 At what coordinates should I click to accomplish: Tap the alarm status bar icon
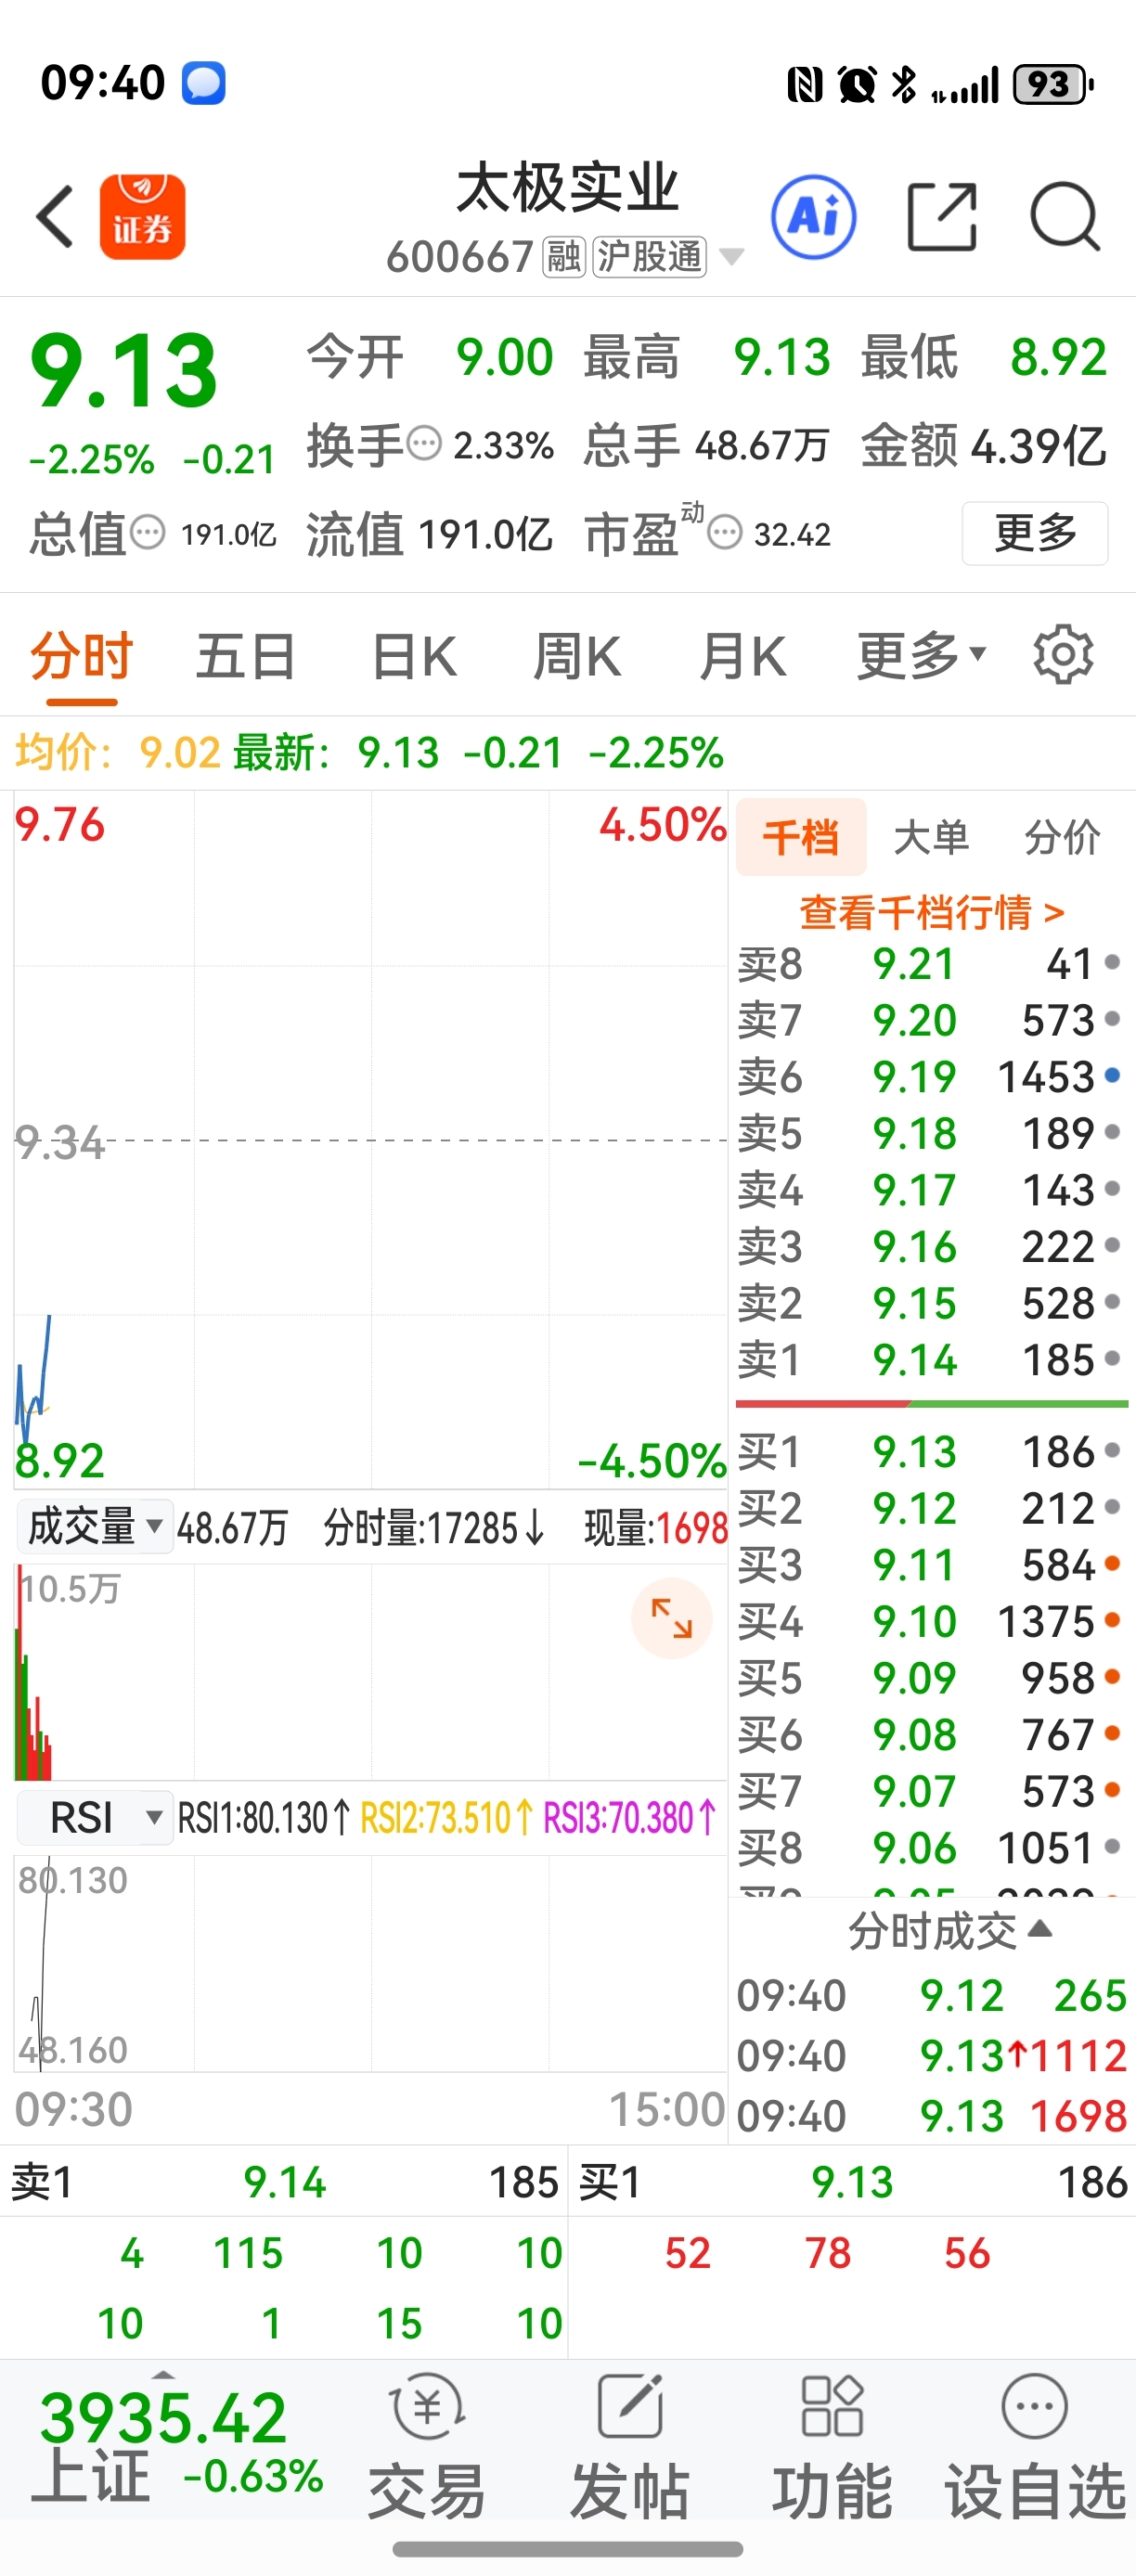click(857, 84)
